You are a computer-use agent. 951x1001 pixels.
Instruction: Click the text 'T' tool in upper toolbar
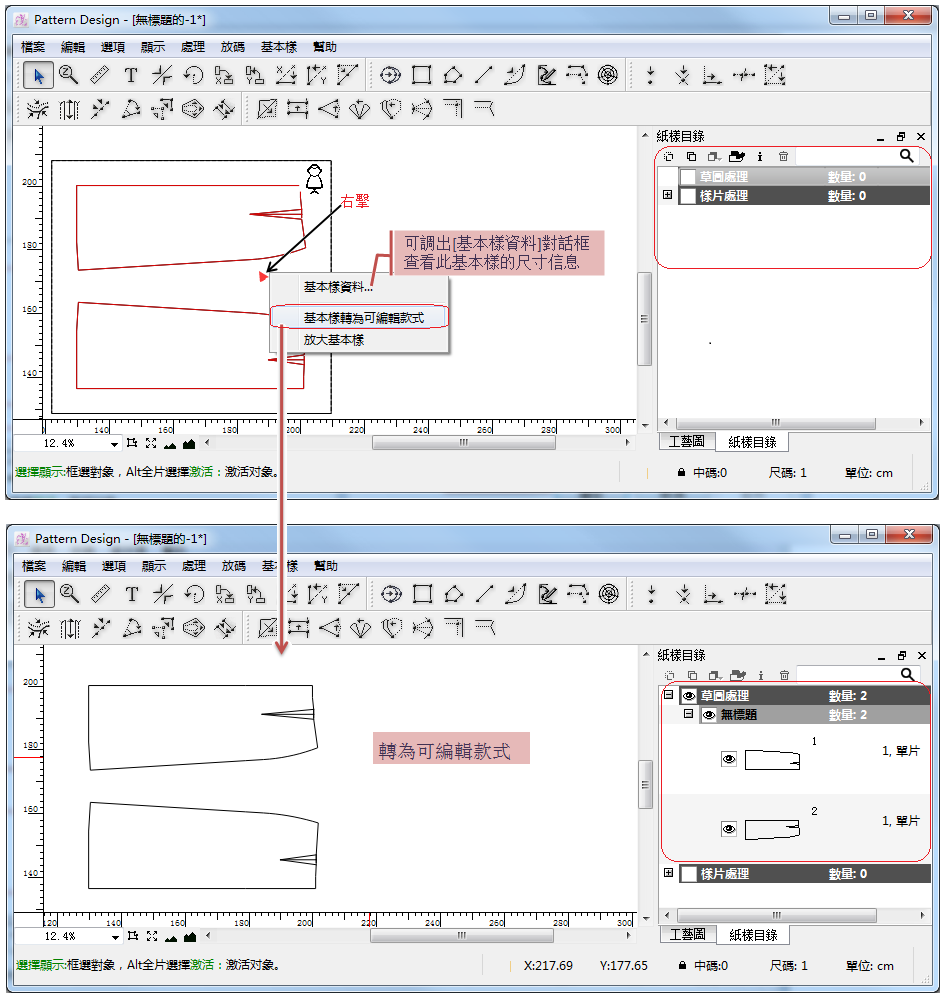coord(130,75)
